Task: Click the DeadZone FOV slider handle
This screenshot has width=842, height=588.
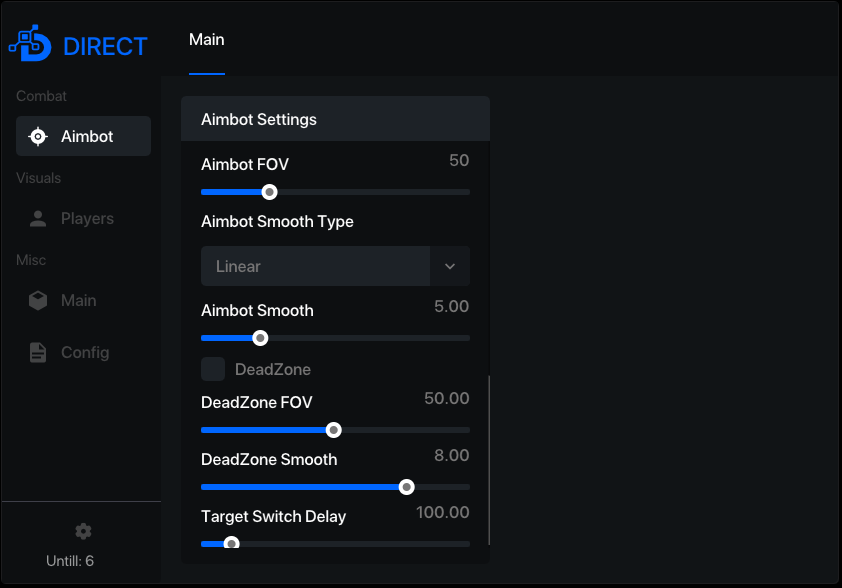Action: tap(333, 430)
